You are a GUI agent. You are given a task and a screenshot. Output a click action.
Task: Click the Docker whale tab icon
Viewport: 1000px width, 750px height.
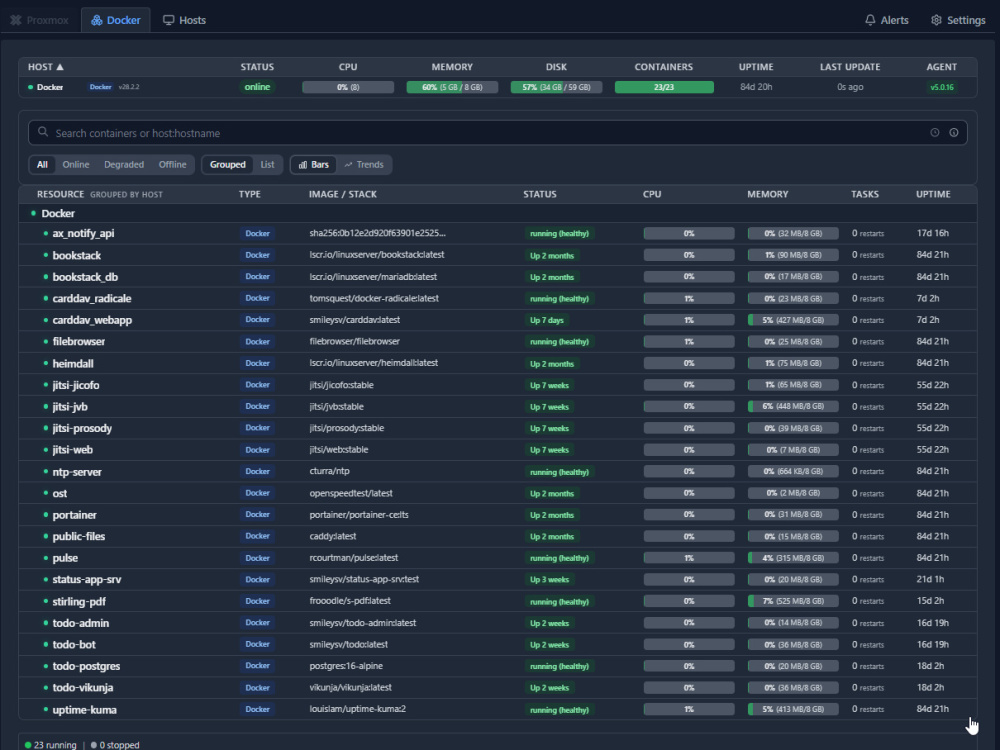(x=97, y=20)
